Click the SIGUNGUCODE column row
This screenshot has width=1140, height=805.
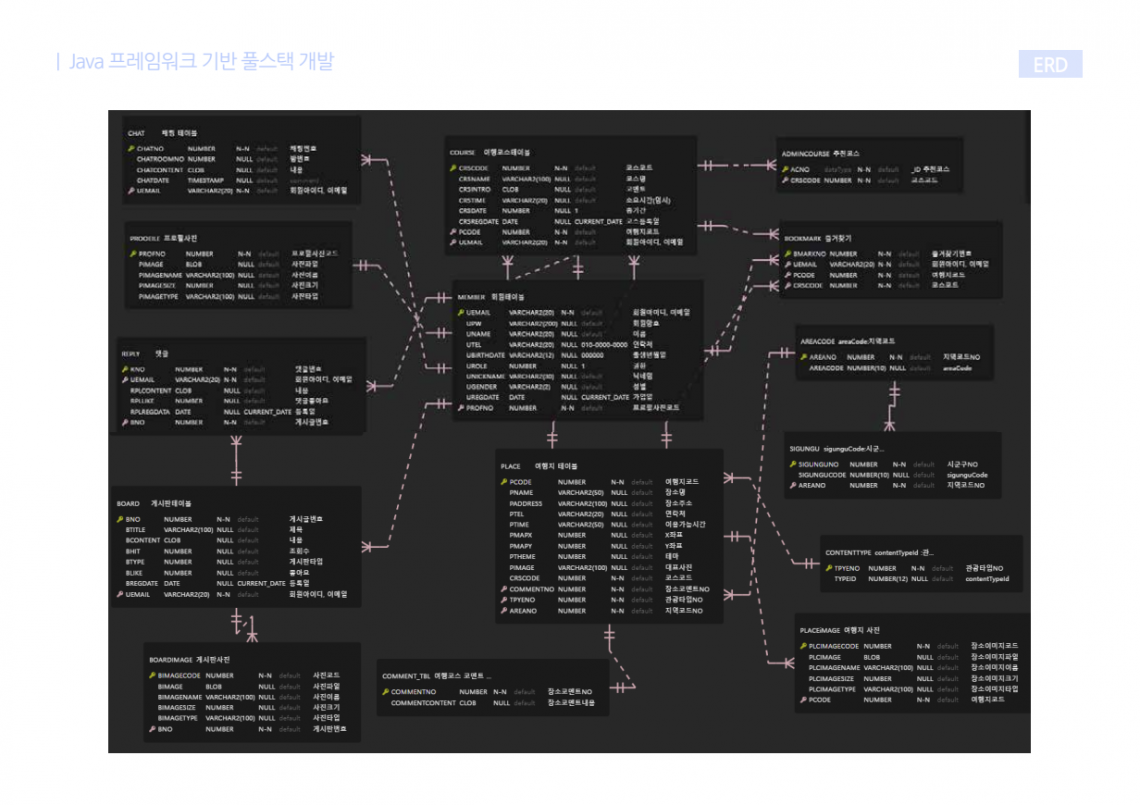coord(891,475)
